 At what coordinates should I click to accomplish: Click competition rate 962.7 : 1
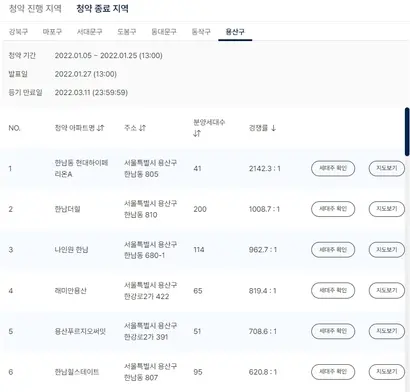pos(263,250)
